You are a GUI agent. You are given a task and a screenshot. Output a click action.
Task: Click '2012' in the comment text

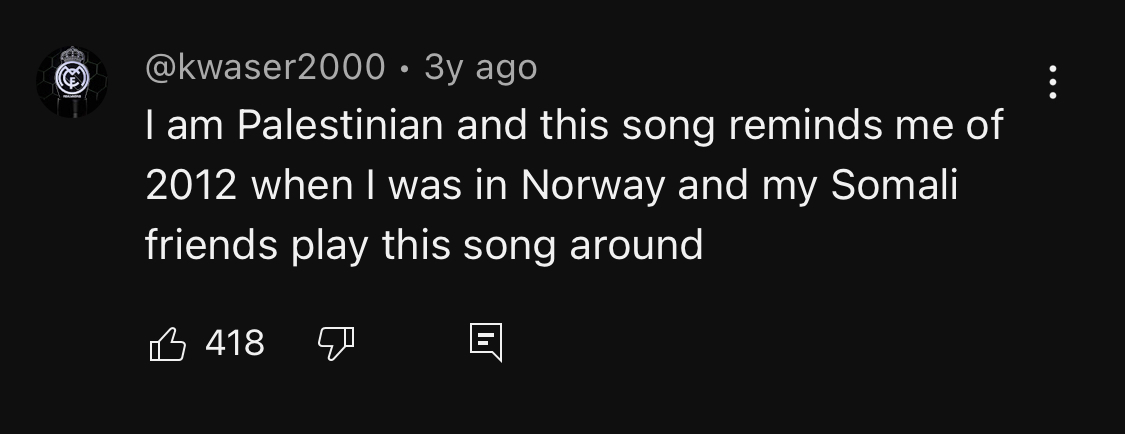191,185
